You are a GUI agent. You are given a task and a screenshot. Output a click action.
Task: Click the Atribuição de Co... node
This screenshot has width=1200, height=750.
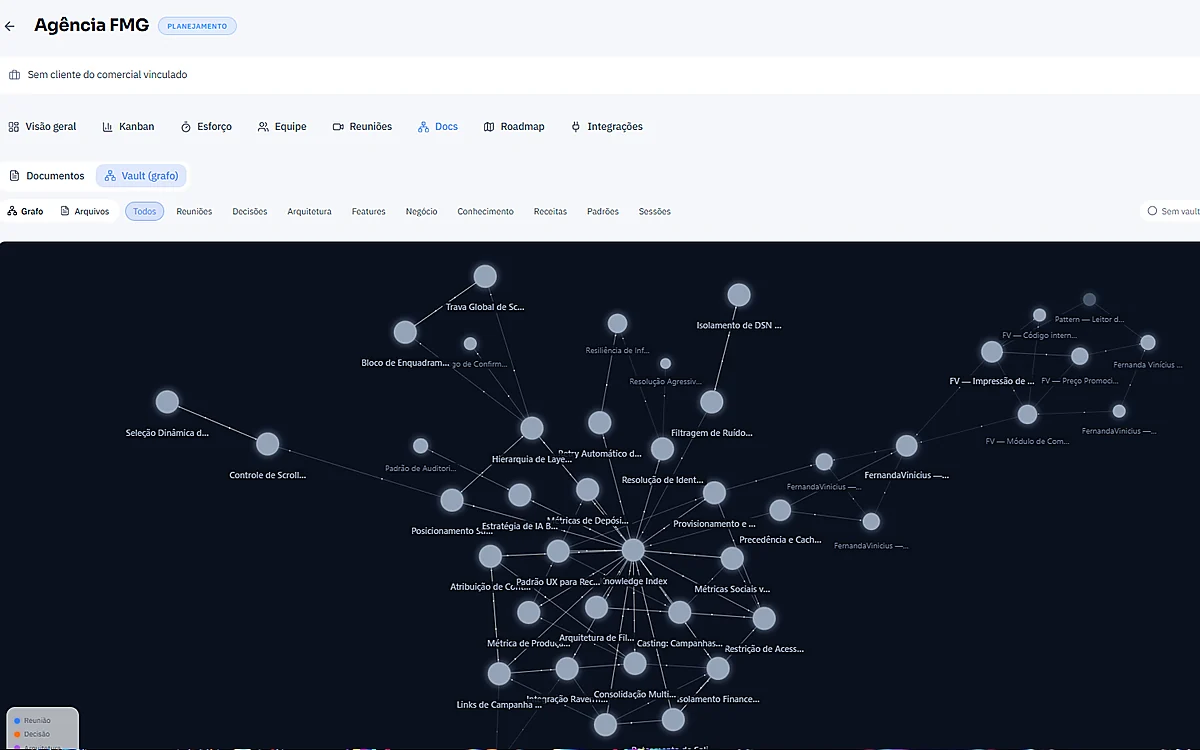tap(490, 556)
